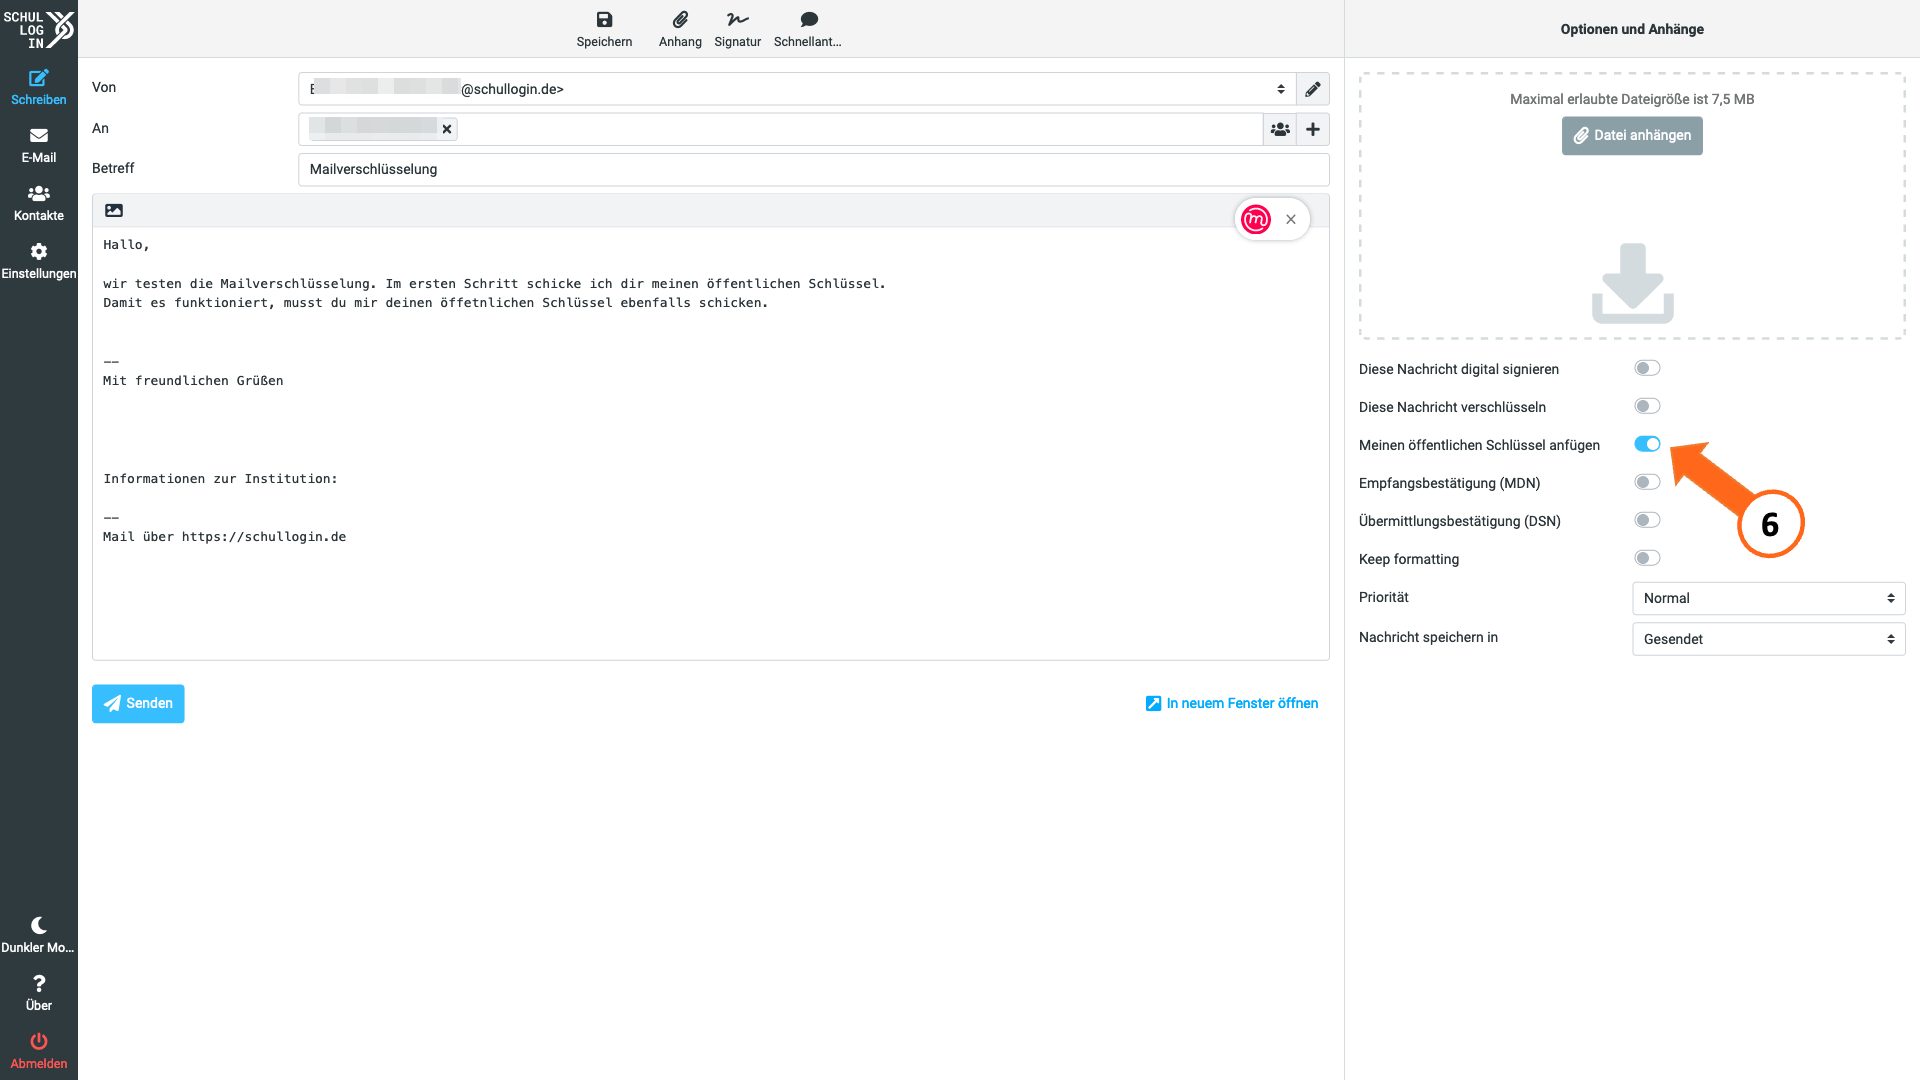The image size is (1920, 1080).
Task: Go to the E-Mail inbox
Action: [39, 145]
